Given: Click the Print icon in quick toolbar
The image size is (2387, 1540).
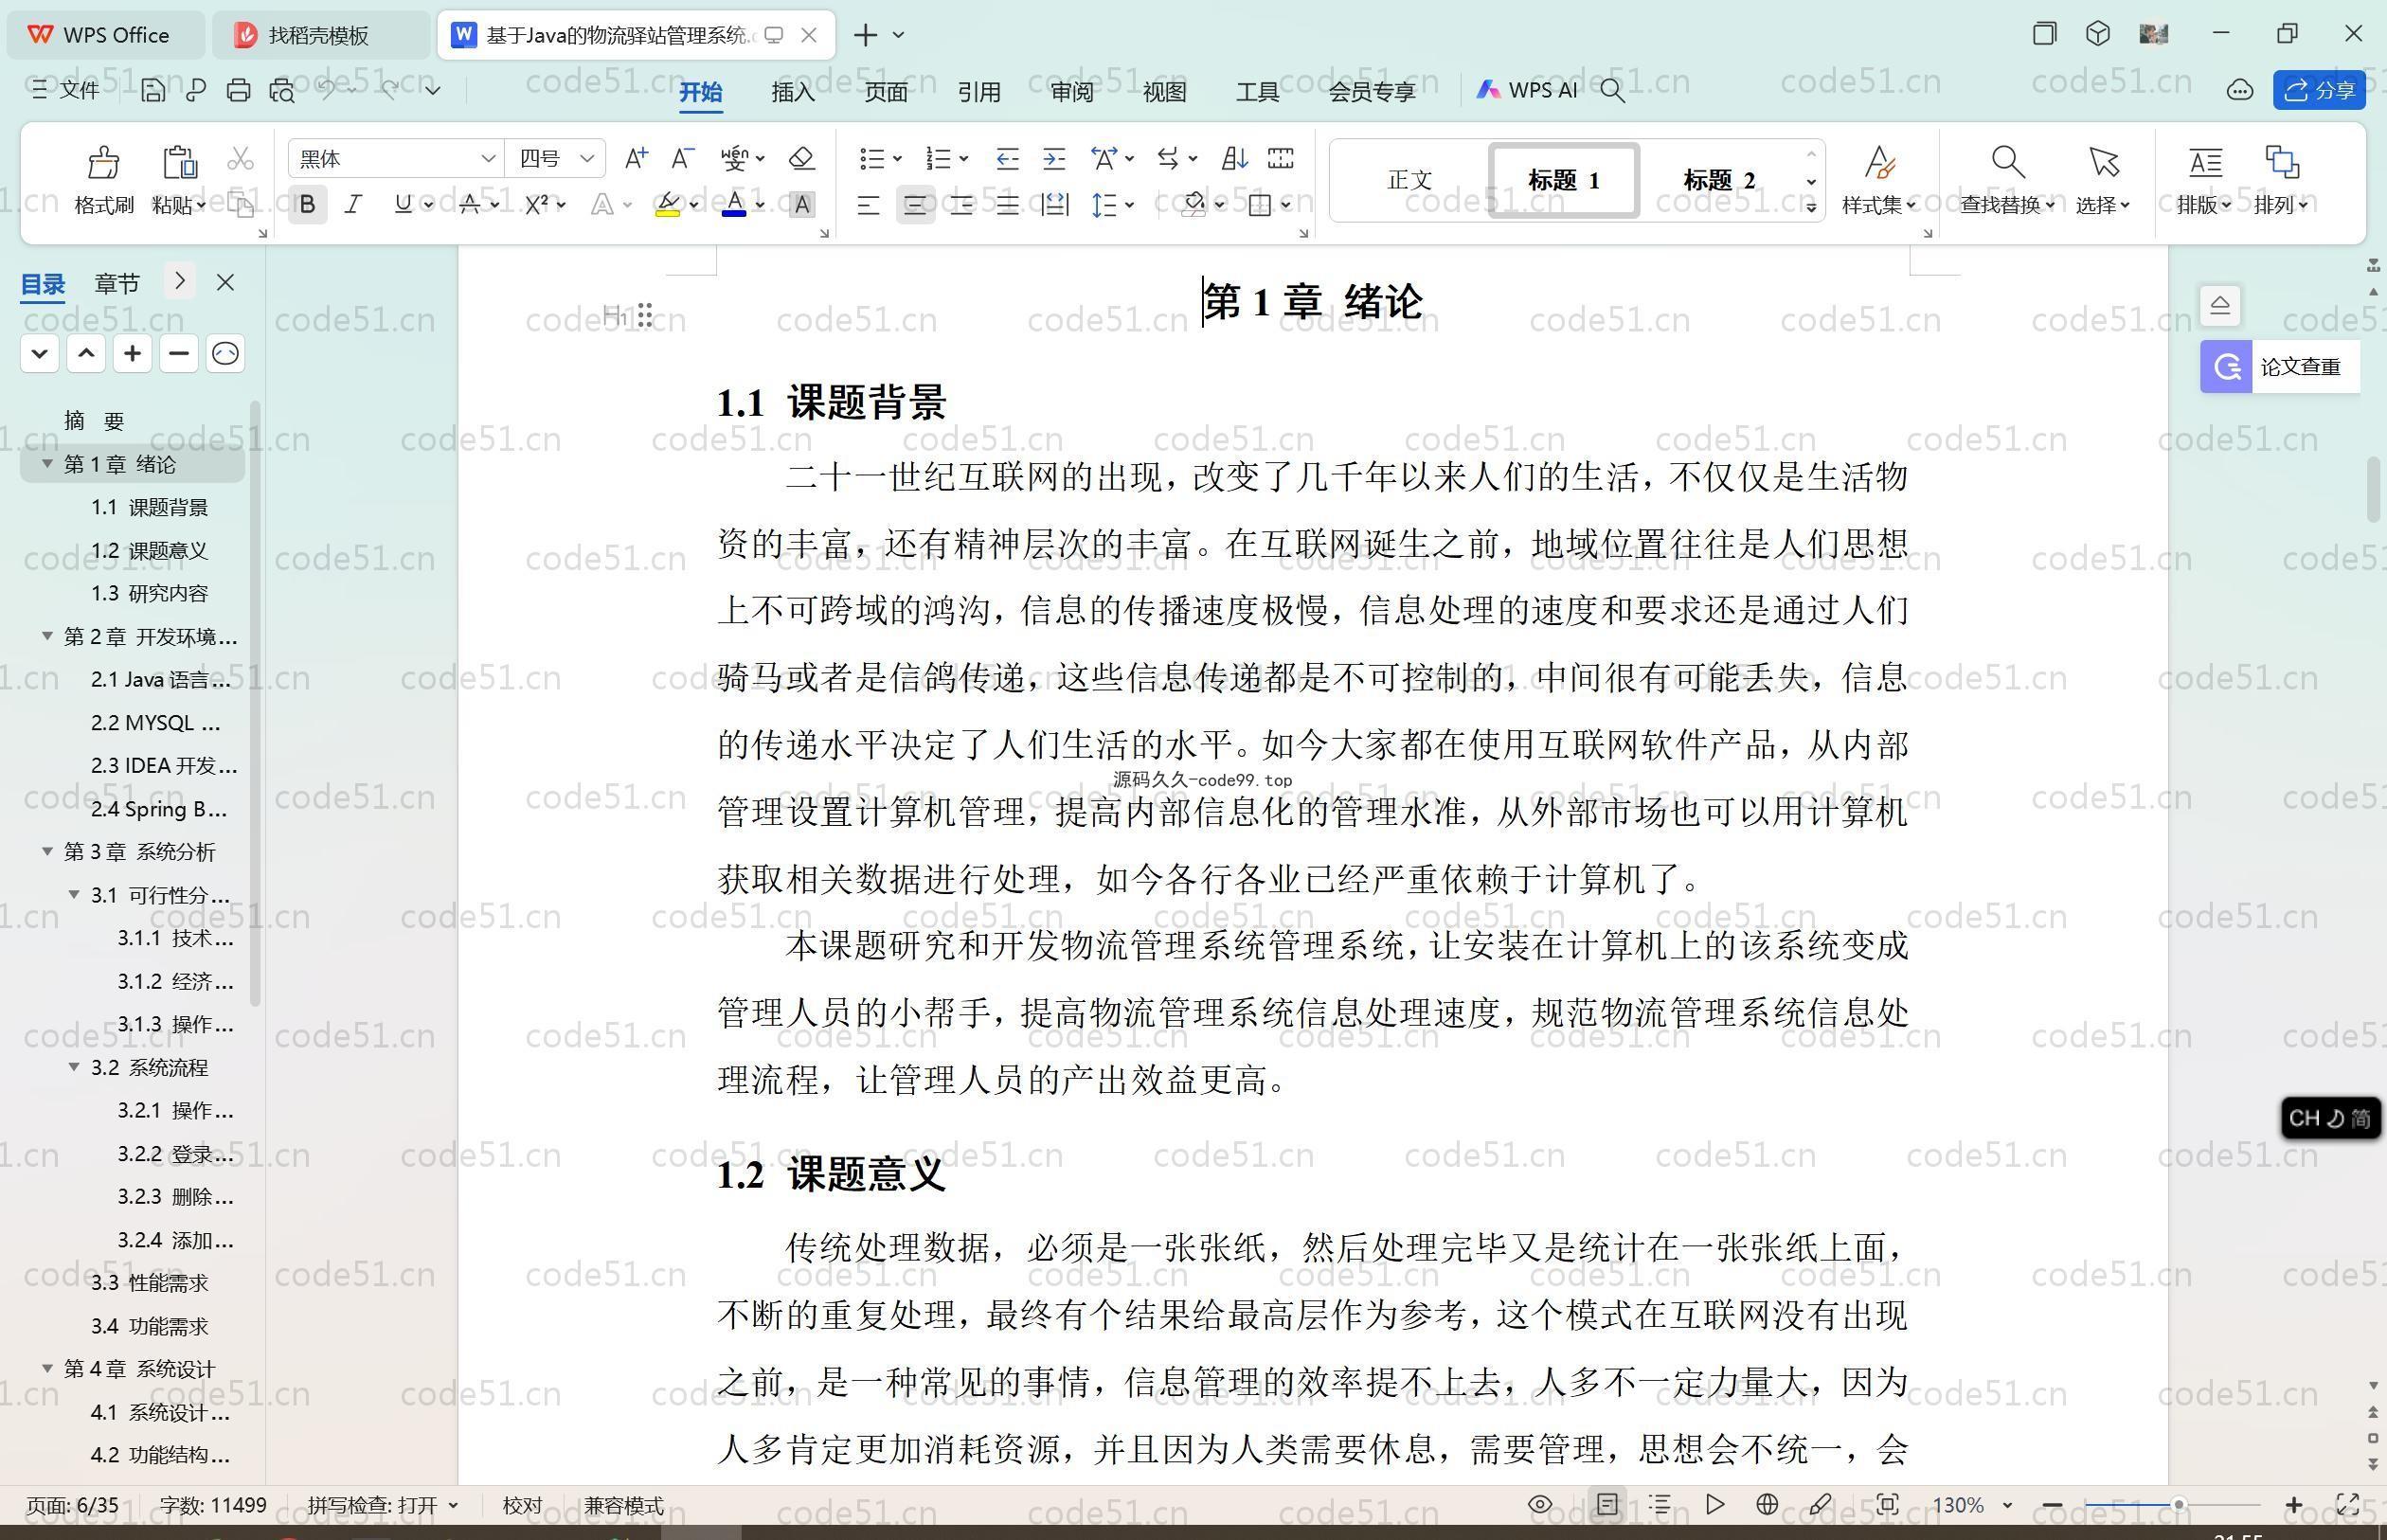Looking at the screenshot, I should pyautogui.click(x=238, y=90).
